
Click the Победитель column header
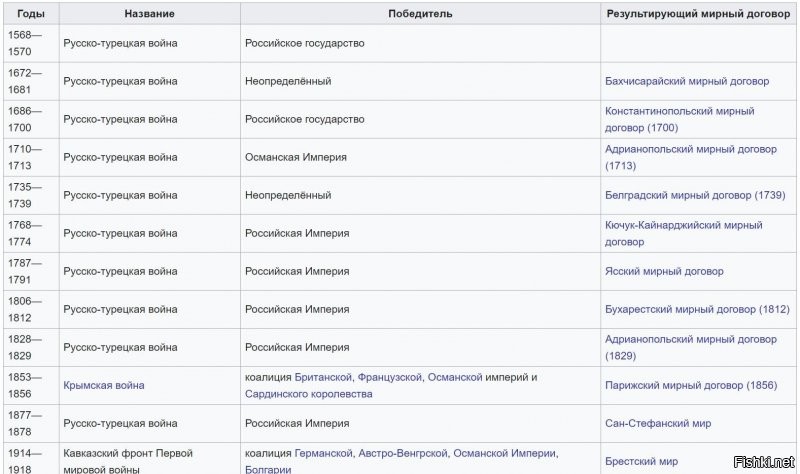[420, 14]
